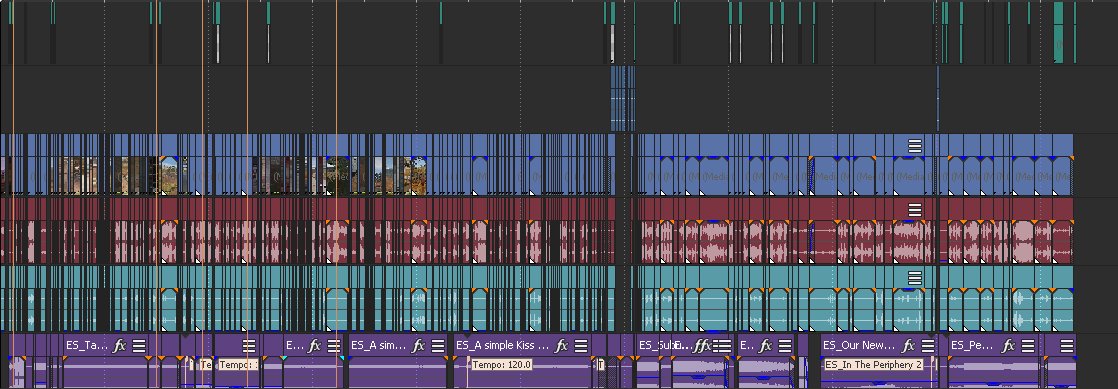Select the ES_A sim... clip name
Viewport: 1118px width, 389px height.
[379, 346]
